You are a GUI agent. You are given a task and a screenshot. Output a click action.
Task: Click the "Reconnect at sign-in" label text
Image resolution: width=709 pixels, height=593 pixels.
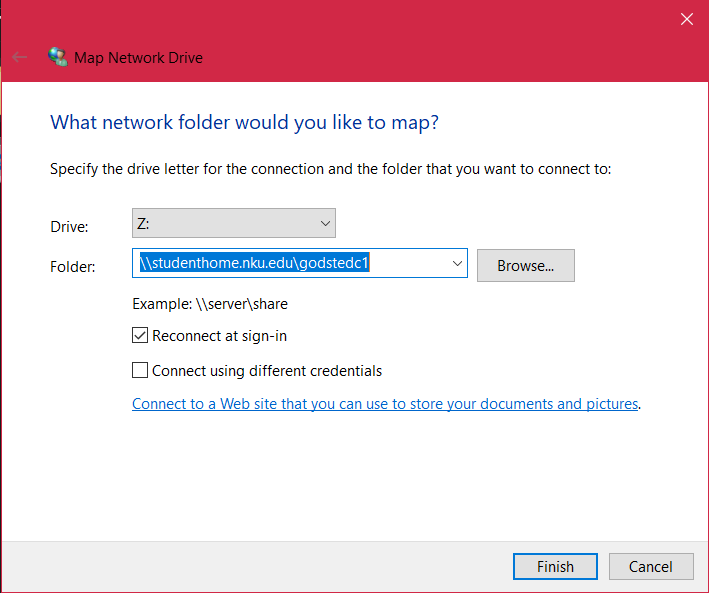(219, 336)
